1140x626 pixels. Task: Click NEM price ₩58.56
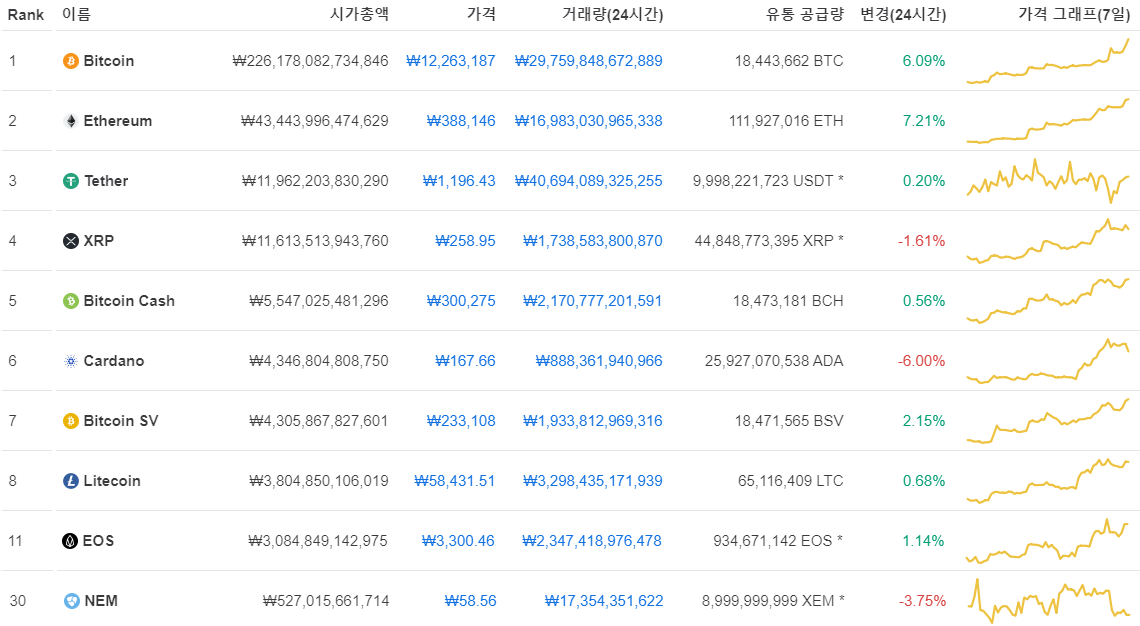click(470, 601)
